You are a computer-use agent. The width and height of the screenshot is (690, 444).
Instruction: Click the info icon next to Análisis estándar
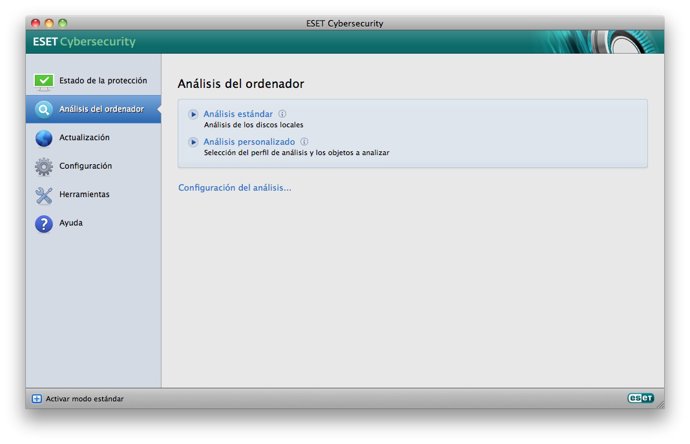point(282,114)
